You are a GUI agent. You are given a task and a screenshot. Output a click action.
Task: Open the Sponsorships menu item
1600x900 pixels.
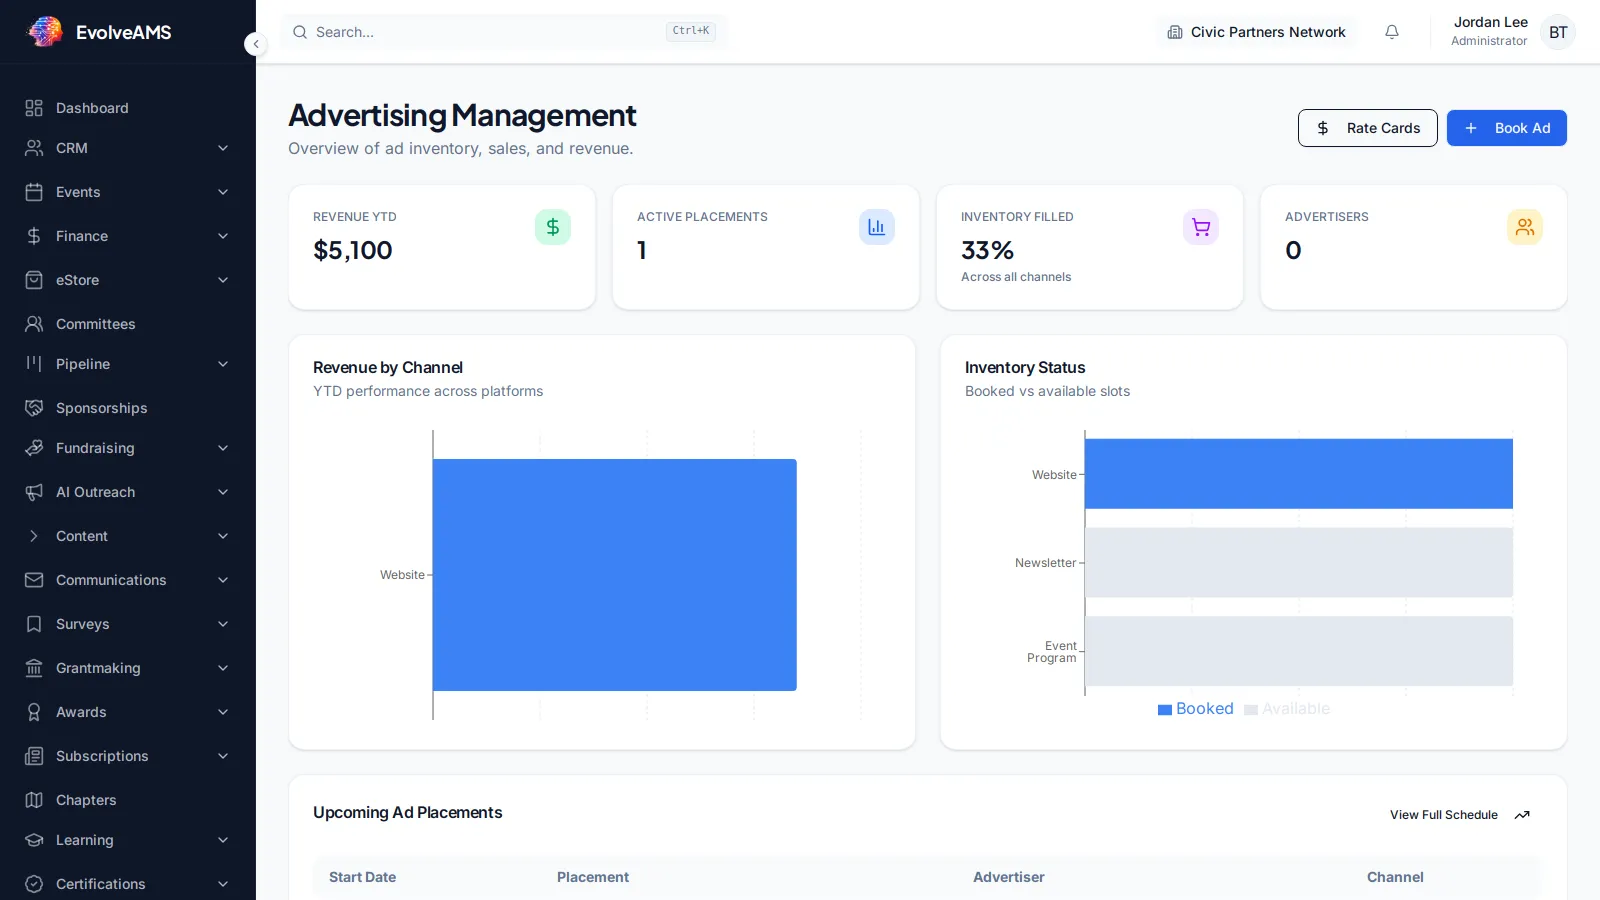pyautogui.click(x=128, y=408)
